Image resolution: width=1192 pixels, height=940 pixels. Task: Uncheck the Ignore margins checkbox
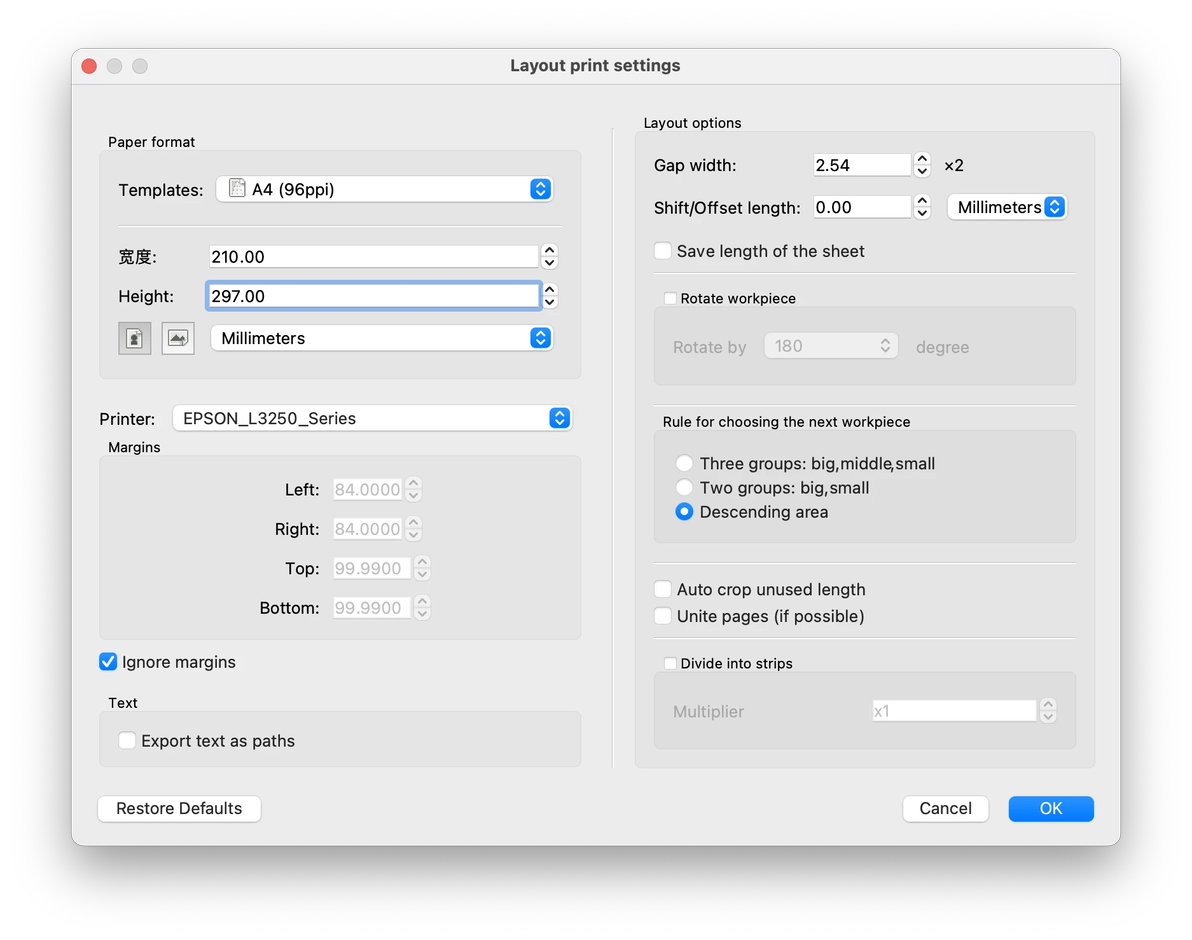[x=108, y=662]
